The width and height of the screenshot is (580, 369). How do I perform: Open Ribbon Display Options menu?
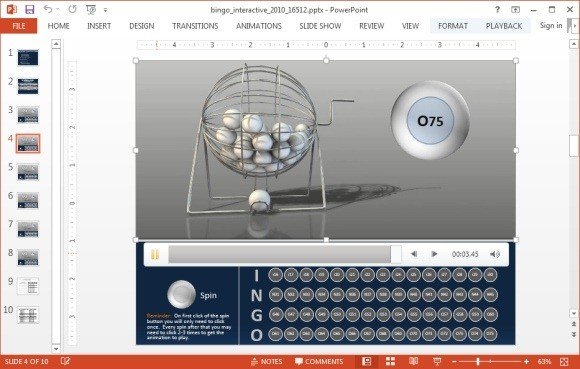tap(515, 10)
